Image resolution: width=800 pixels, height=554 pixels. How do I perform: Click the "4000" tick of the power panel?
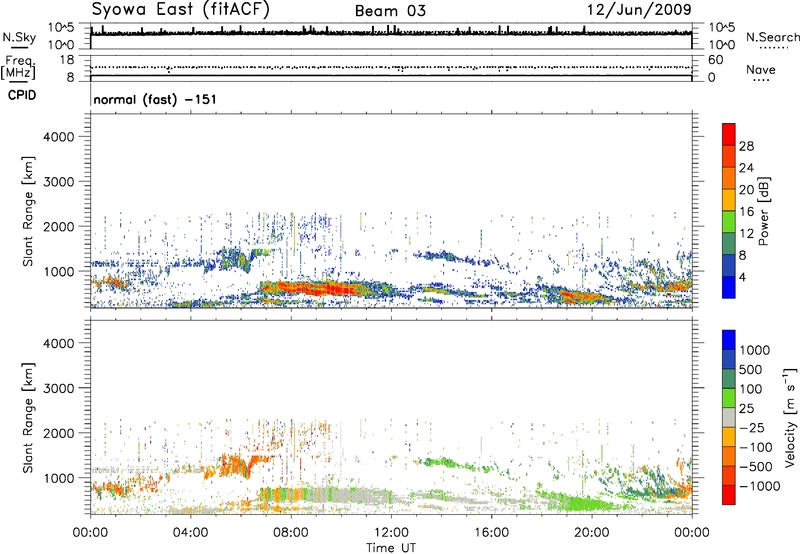tap(58, 137)
